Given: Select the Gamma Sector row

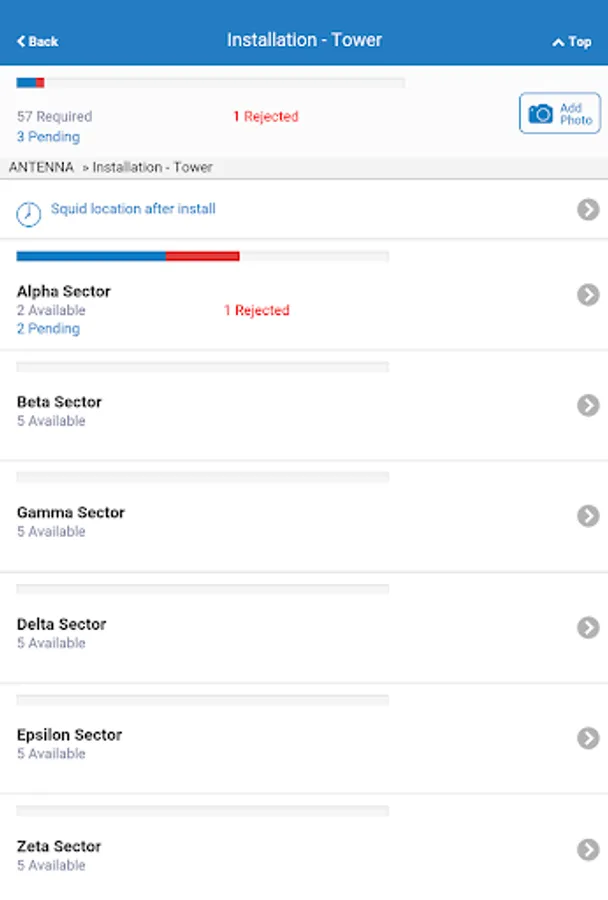Looking at the screenshot, I should 70,513.
